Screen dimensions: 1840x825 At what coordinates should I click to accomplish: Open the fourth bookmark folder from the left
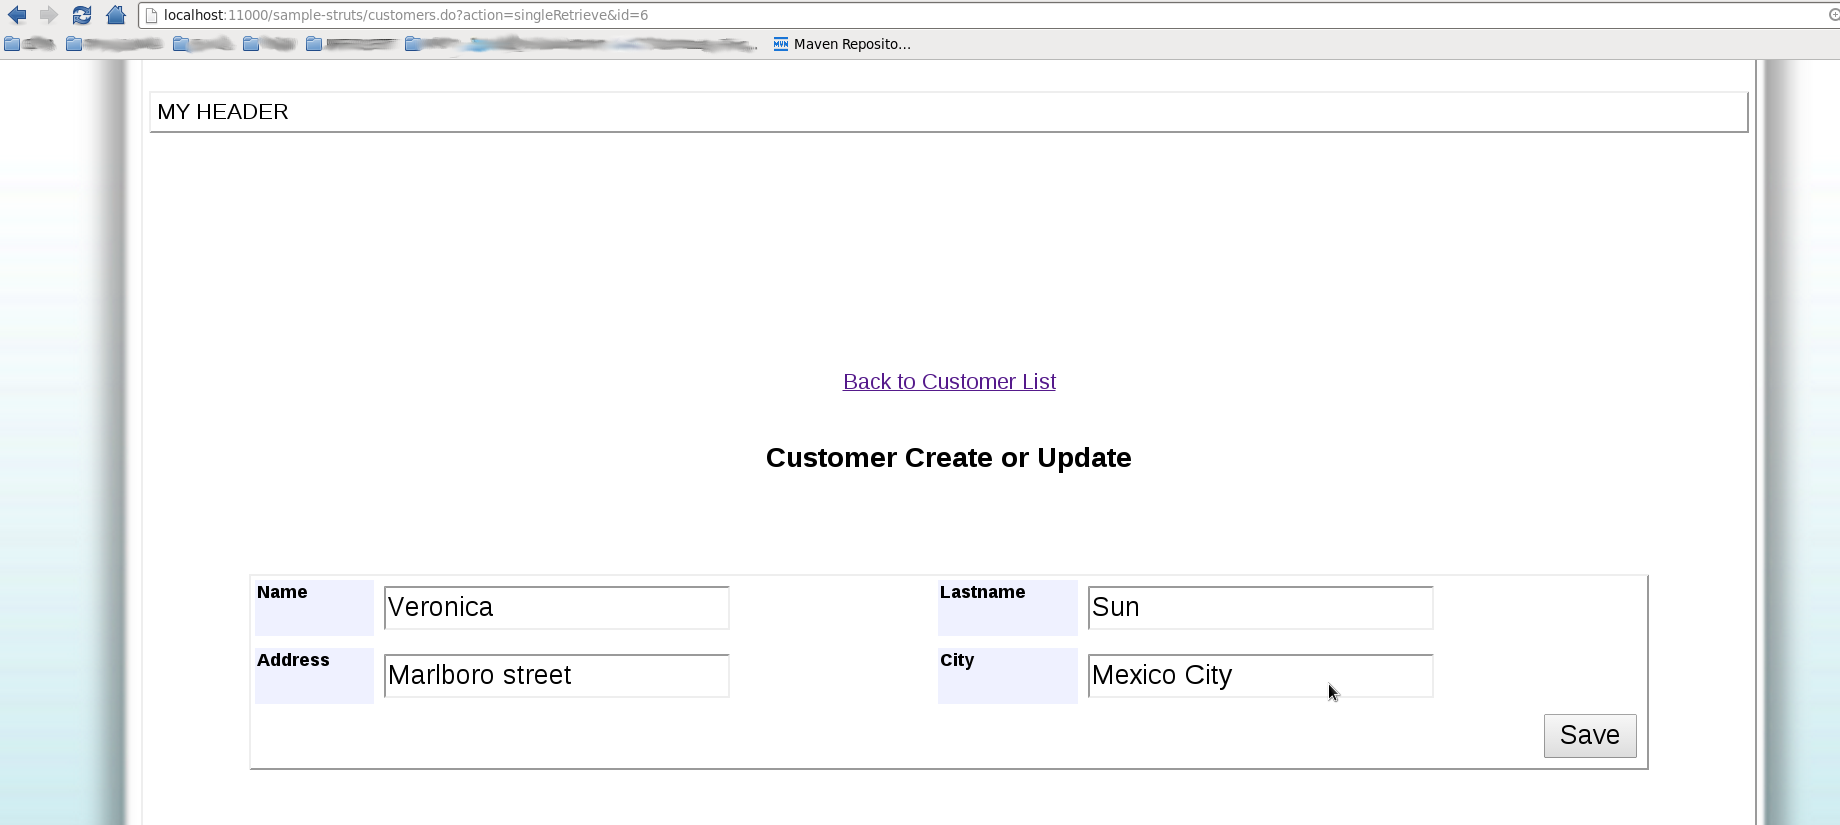(x=268, y=44)
